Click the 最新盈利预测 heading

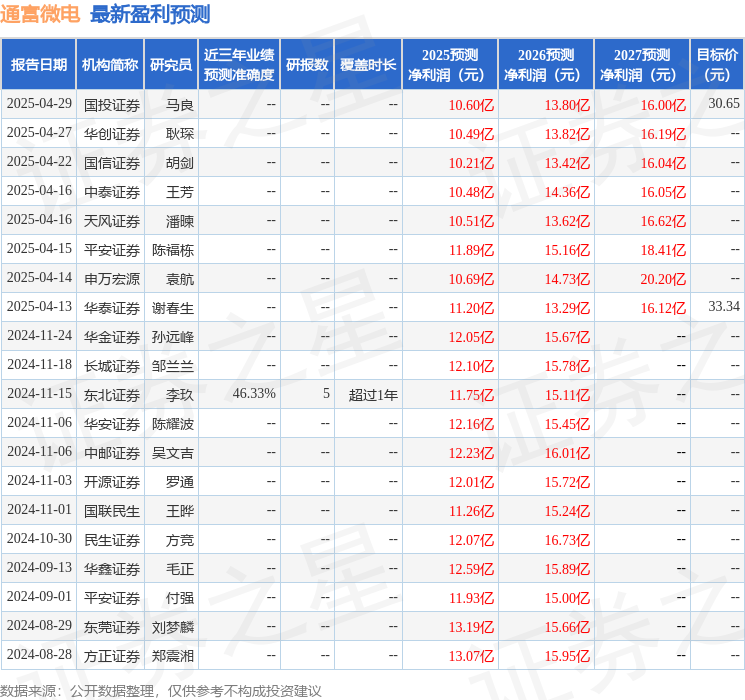coord(150,14)
